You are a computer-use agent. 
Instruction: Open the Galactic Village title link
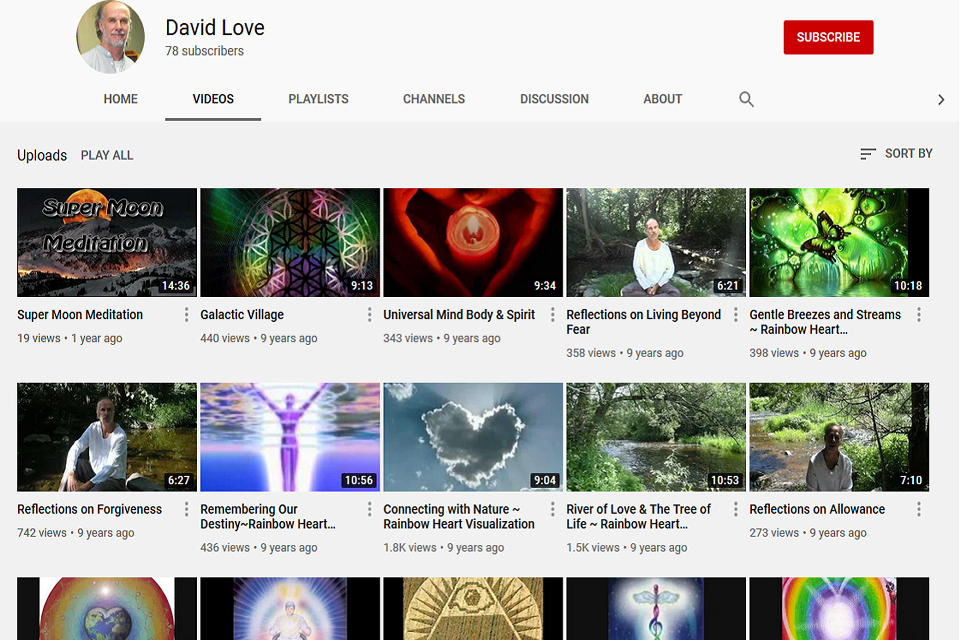pos(242,315)
